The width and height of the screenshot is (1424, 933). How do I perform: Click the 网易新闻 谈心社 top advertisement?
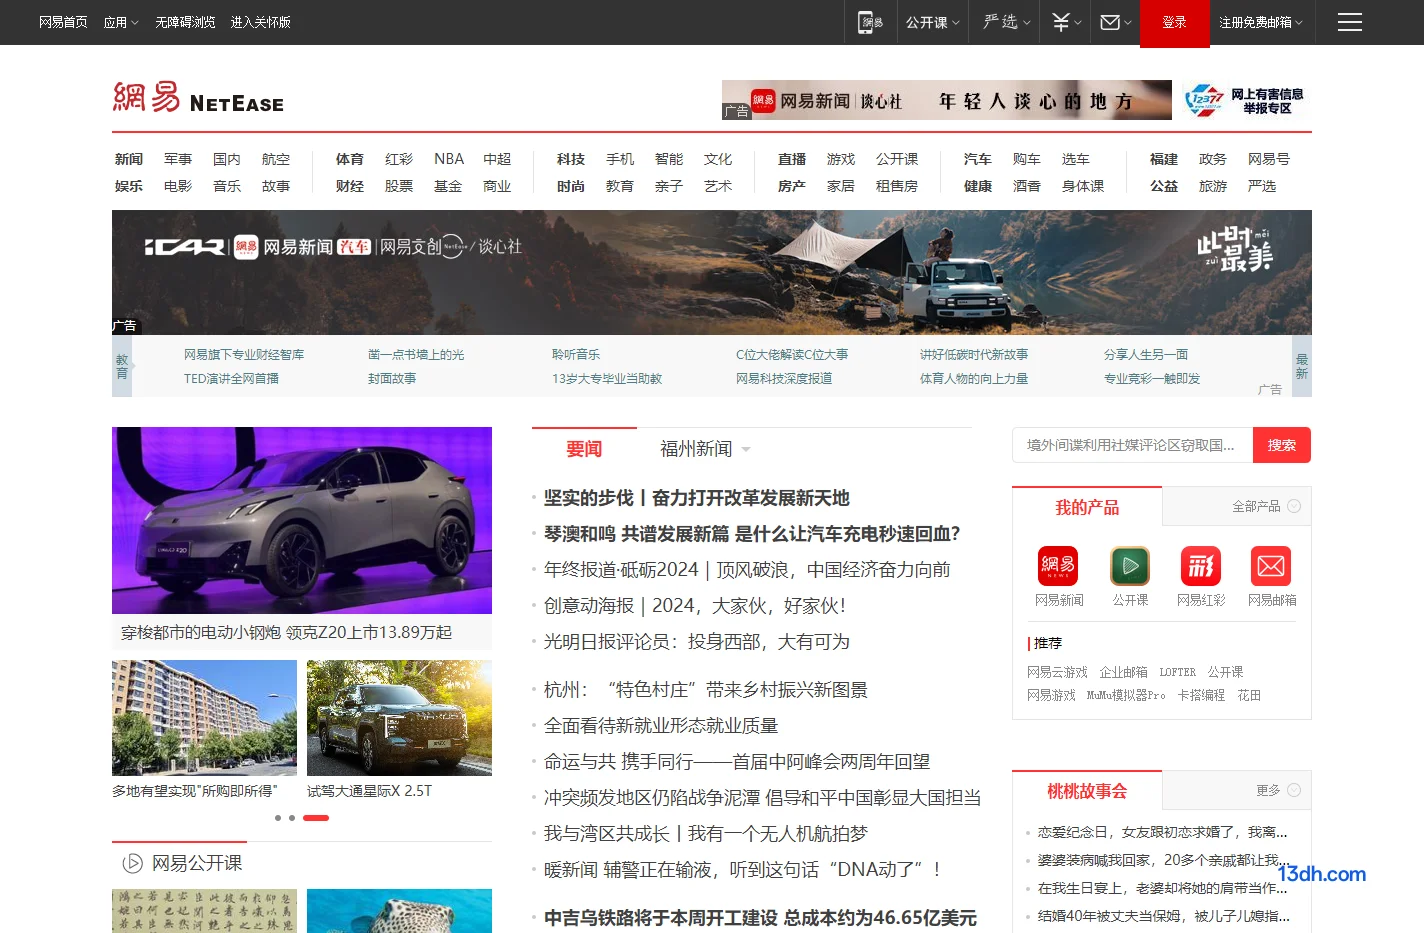(947, 100)
